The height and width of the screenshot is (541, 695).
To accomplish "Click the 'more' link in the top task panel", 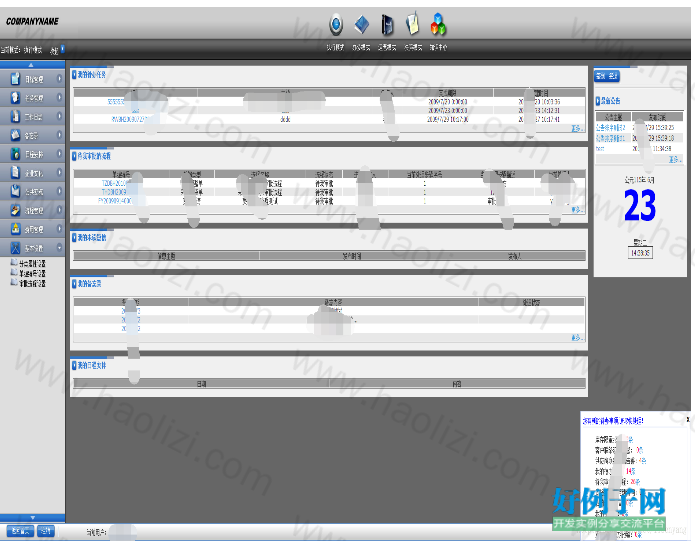I will coord(577,128).
